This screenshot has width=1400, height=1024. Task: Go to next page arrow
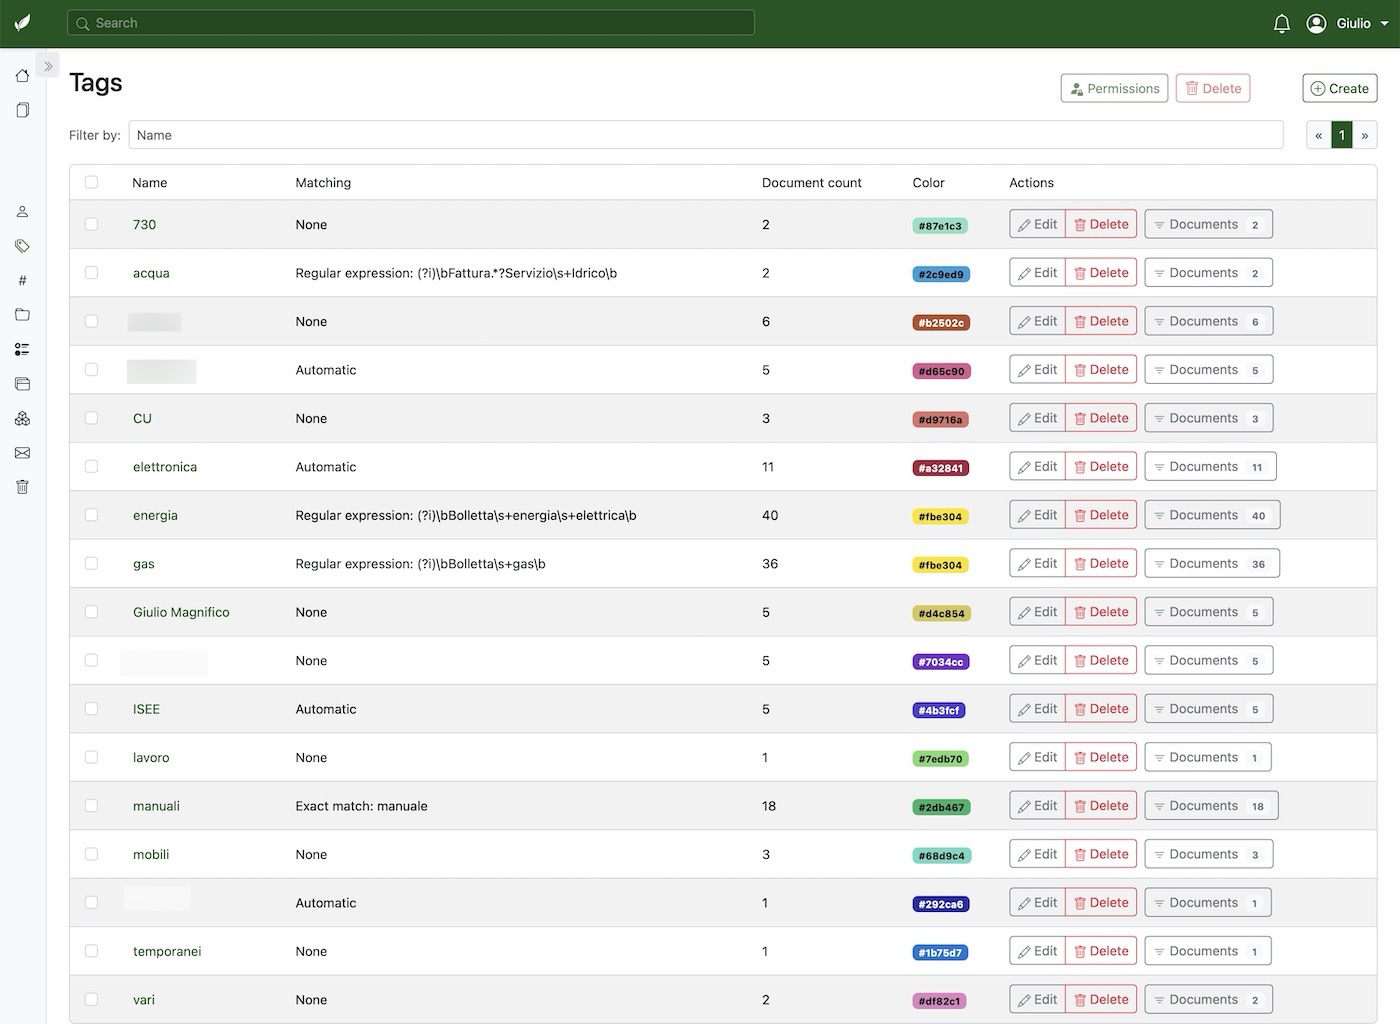[1365, 135]
